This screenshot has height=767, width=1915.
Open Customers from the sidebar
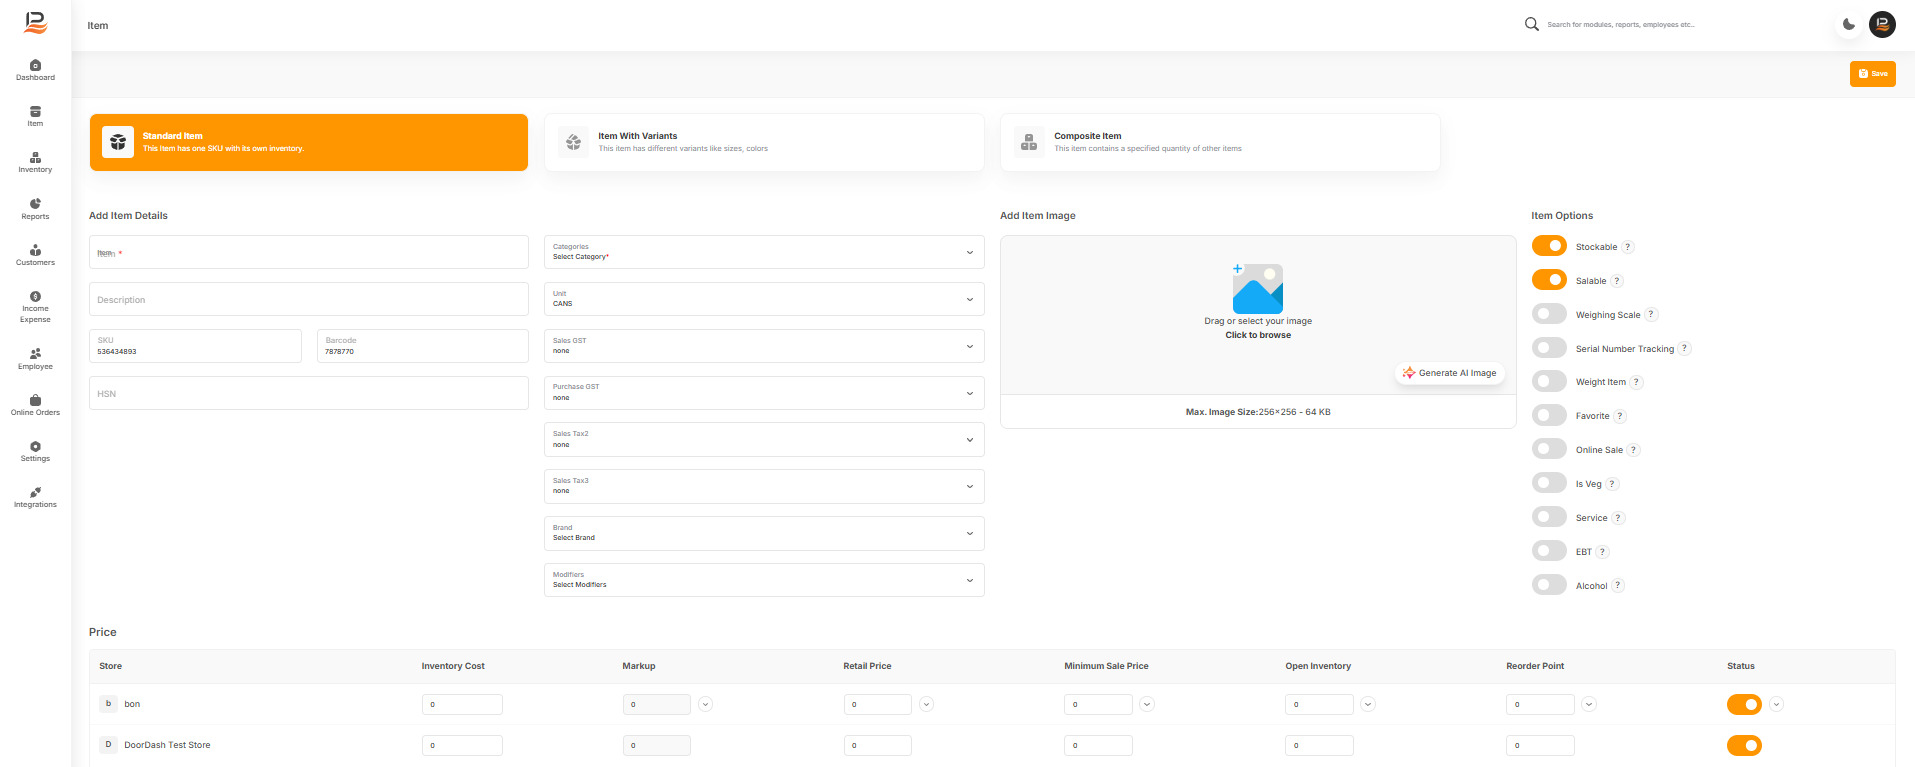pos(35,255)
